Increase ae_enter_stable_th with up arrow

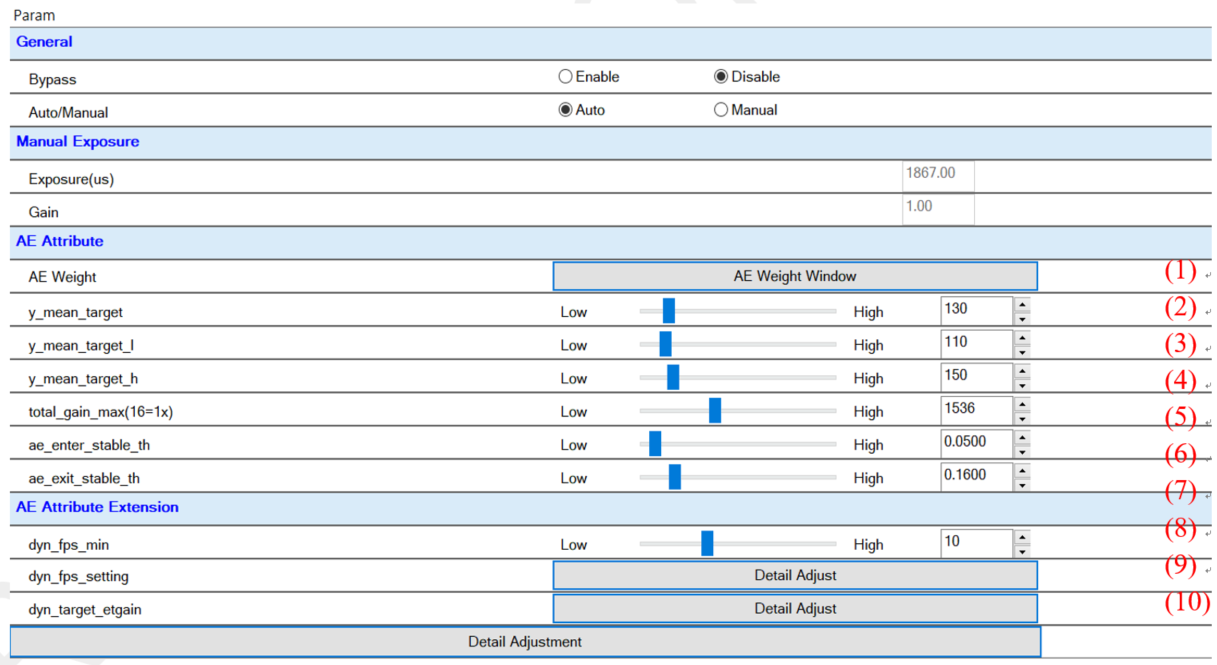1021,438
